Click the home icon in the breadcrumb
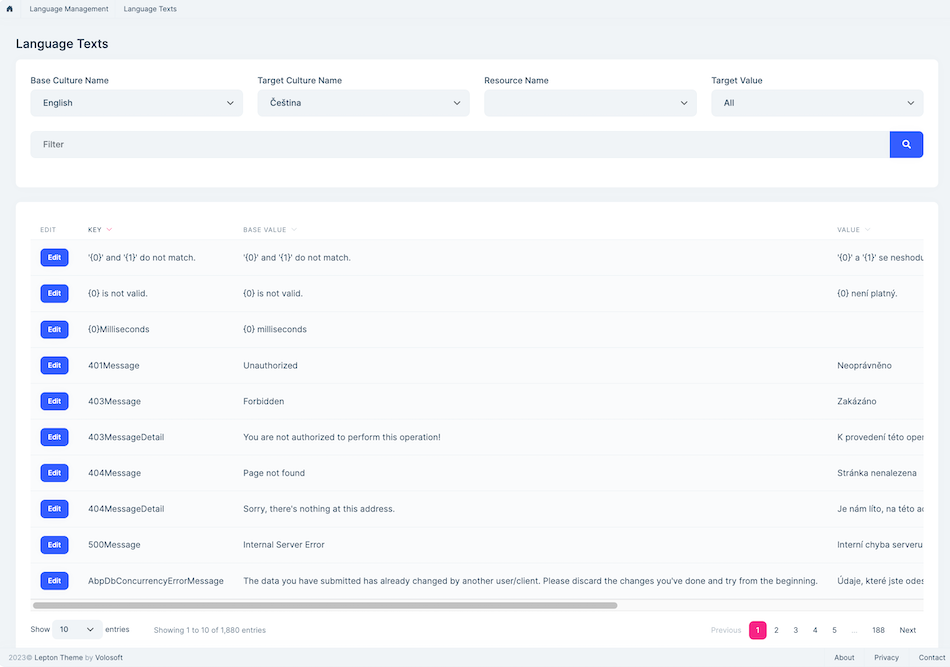The image size is (950, 667). 11,9
